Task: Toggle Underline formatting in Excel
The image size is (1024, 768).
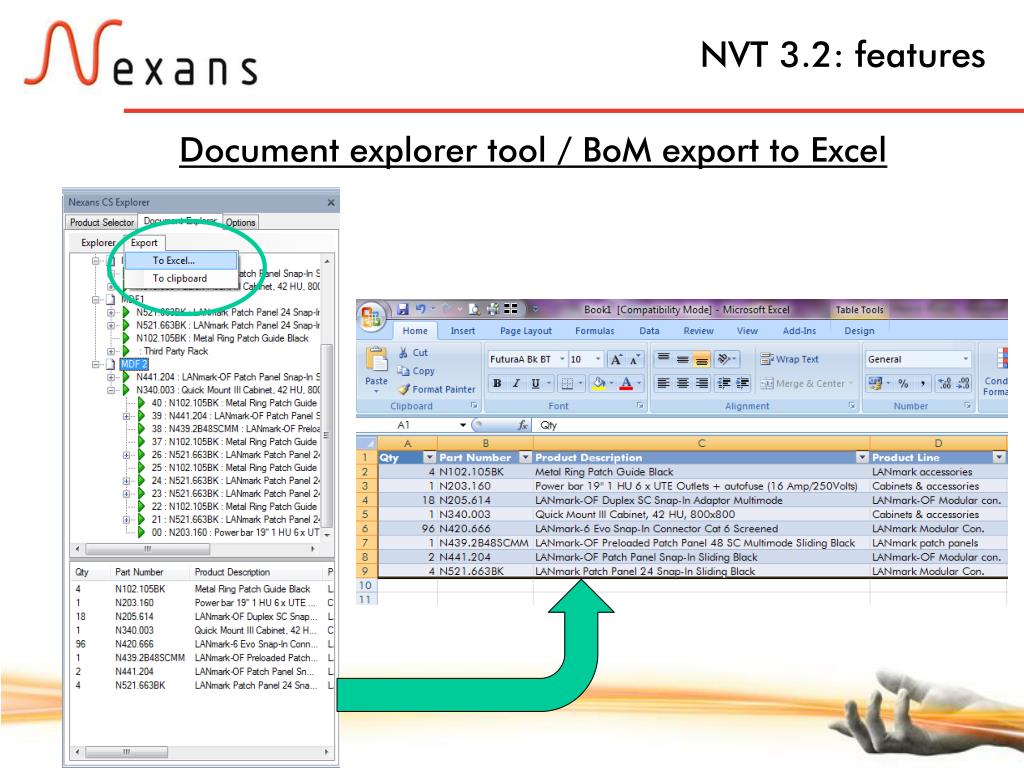Action: pyautogui.click(x=536, y=383)
